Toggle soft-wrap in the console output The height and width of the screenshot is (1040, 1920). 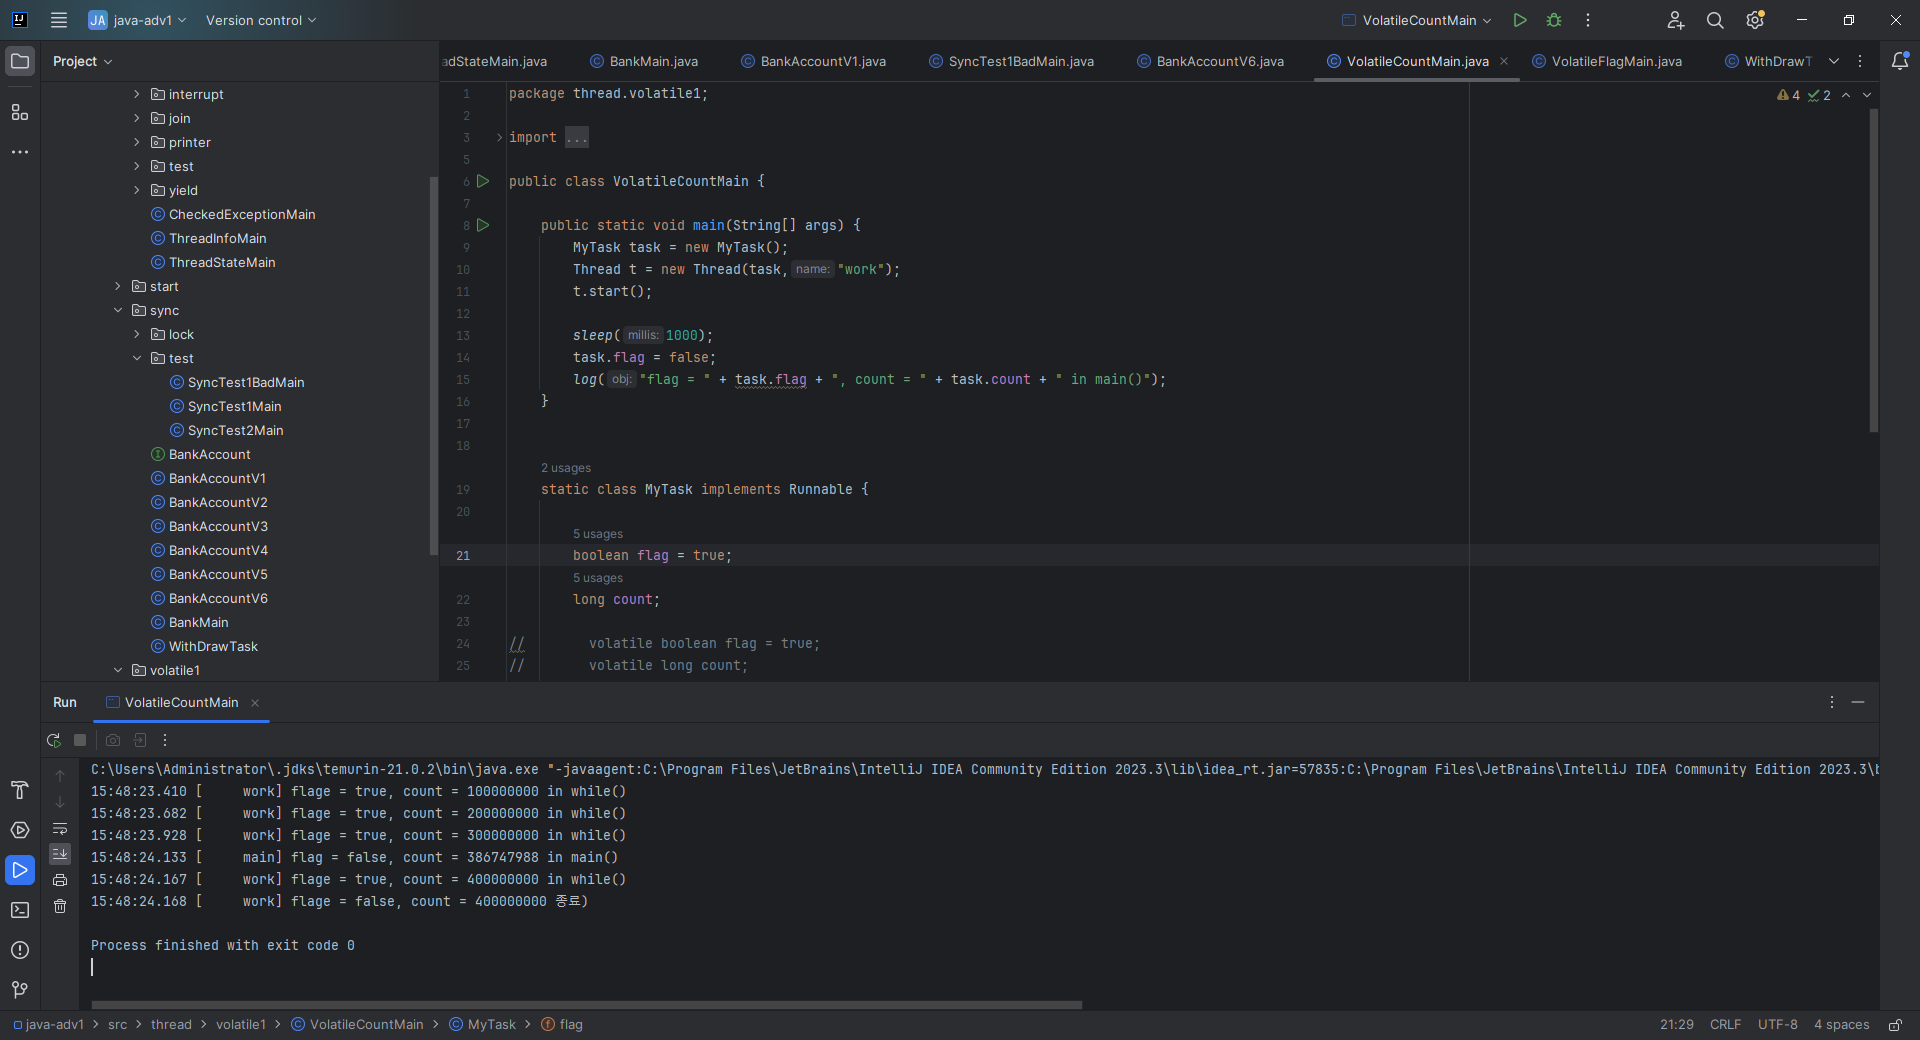(60, 828)
